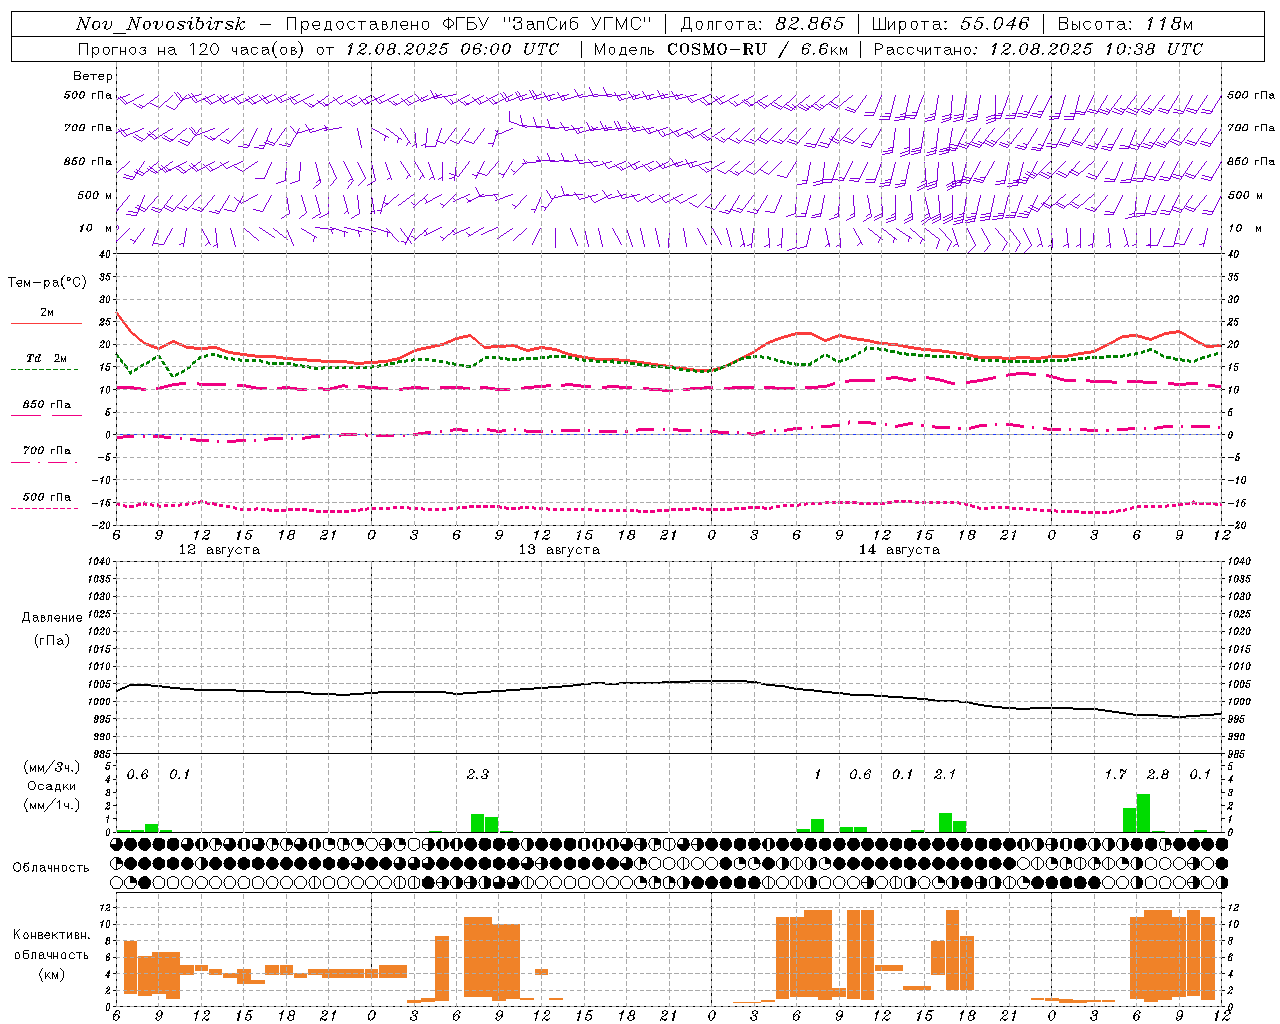Click the 14 августа date label
Viewport: 1280px width, 1024px height.
click(899, 550)
